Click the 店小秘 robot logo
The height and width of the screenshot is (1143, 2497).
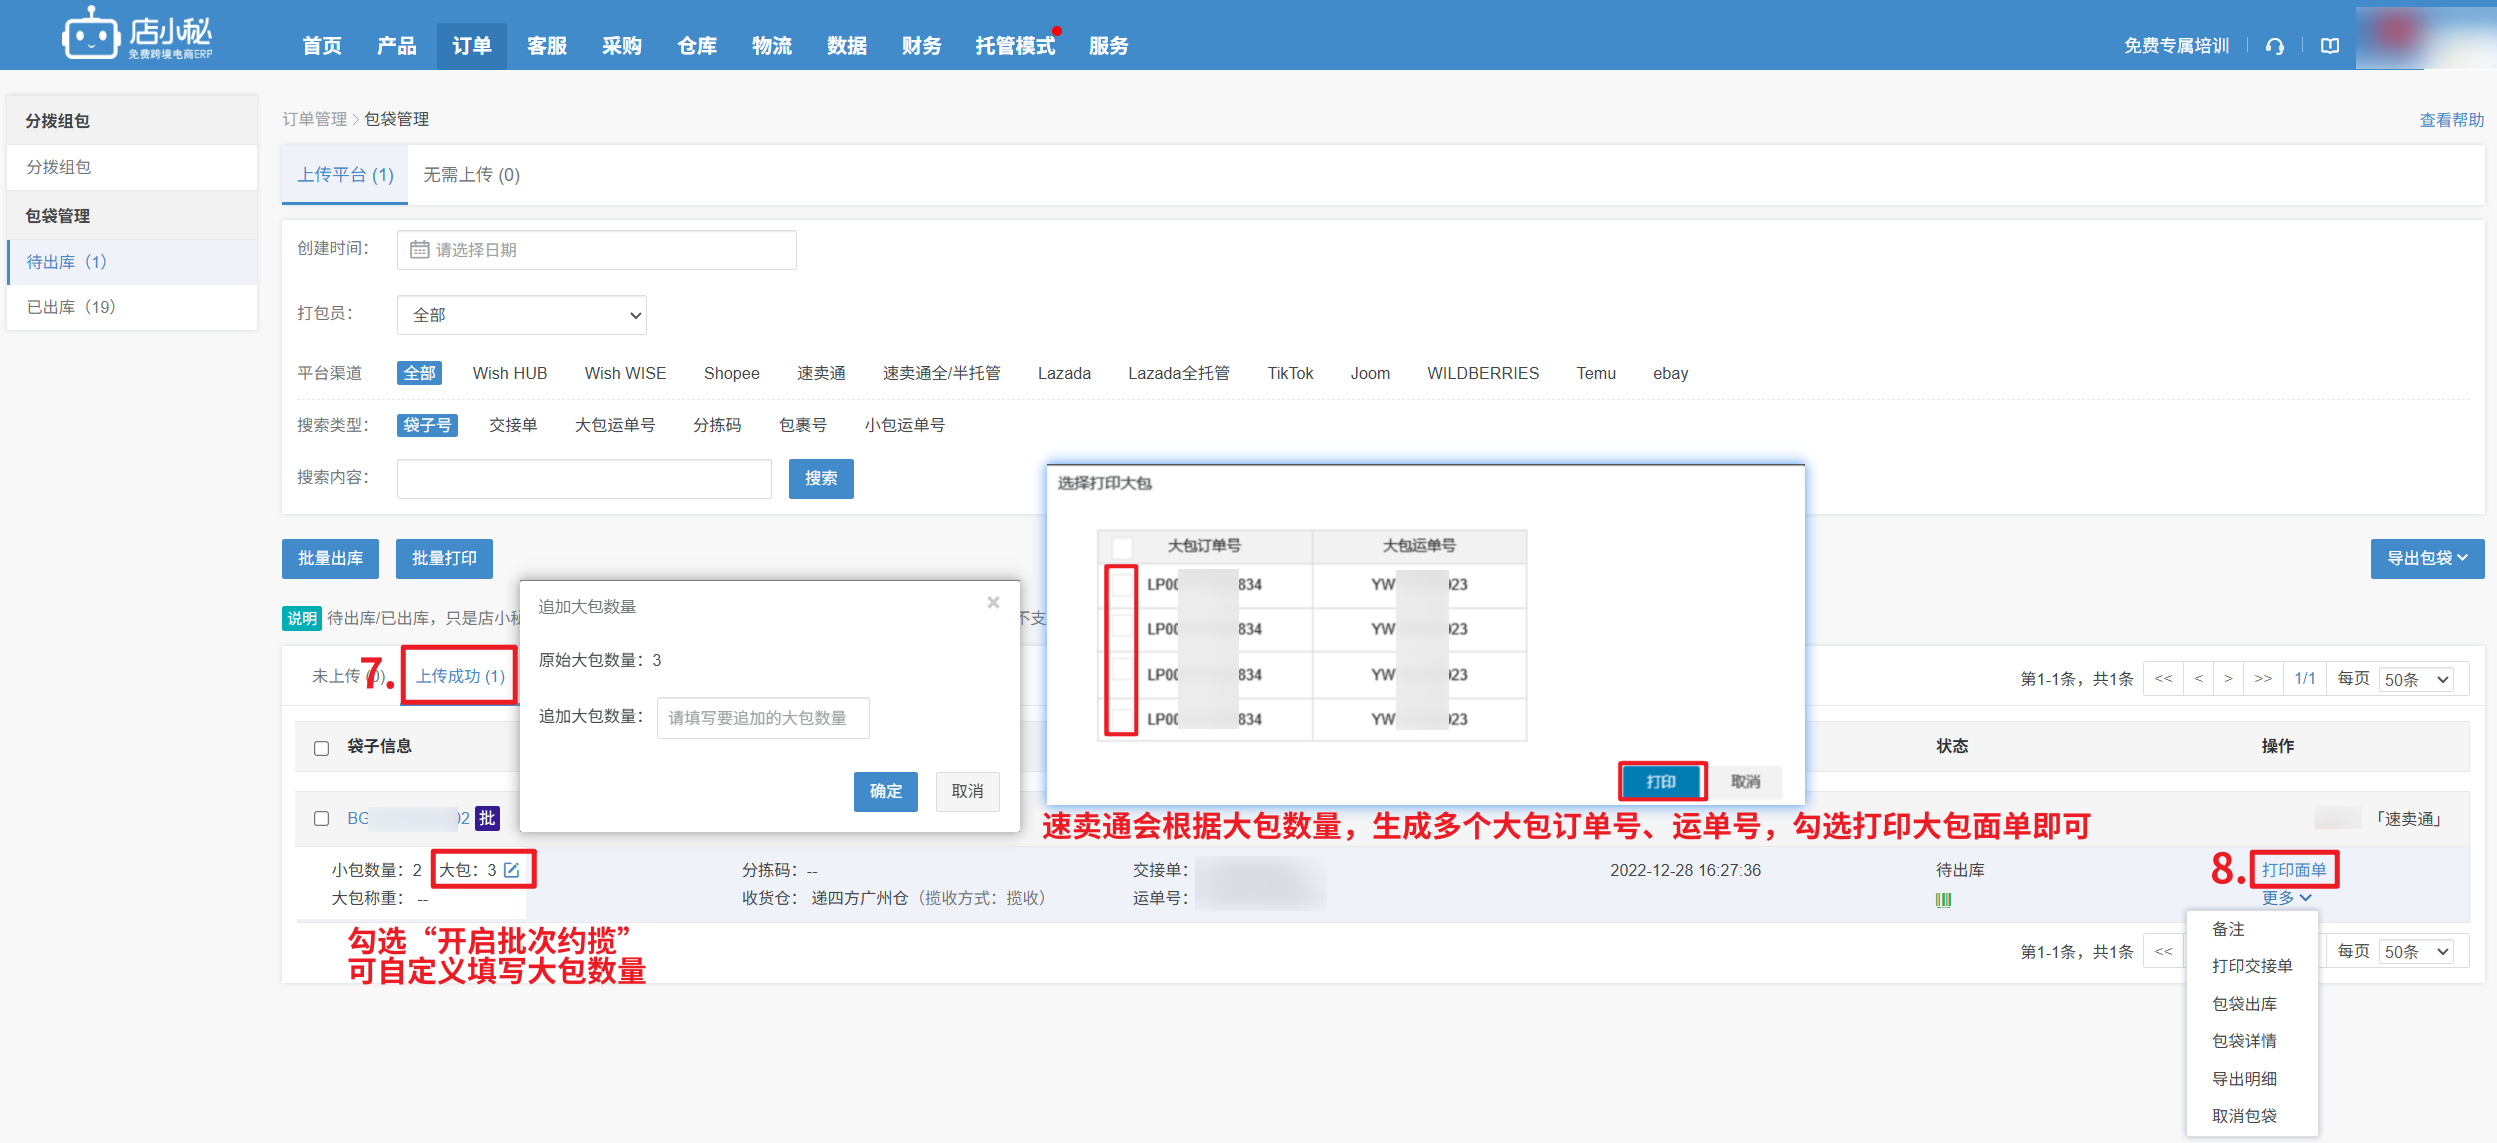pyautogui.click(x=91, y=35)
